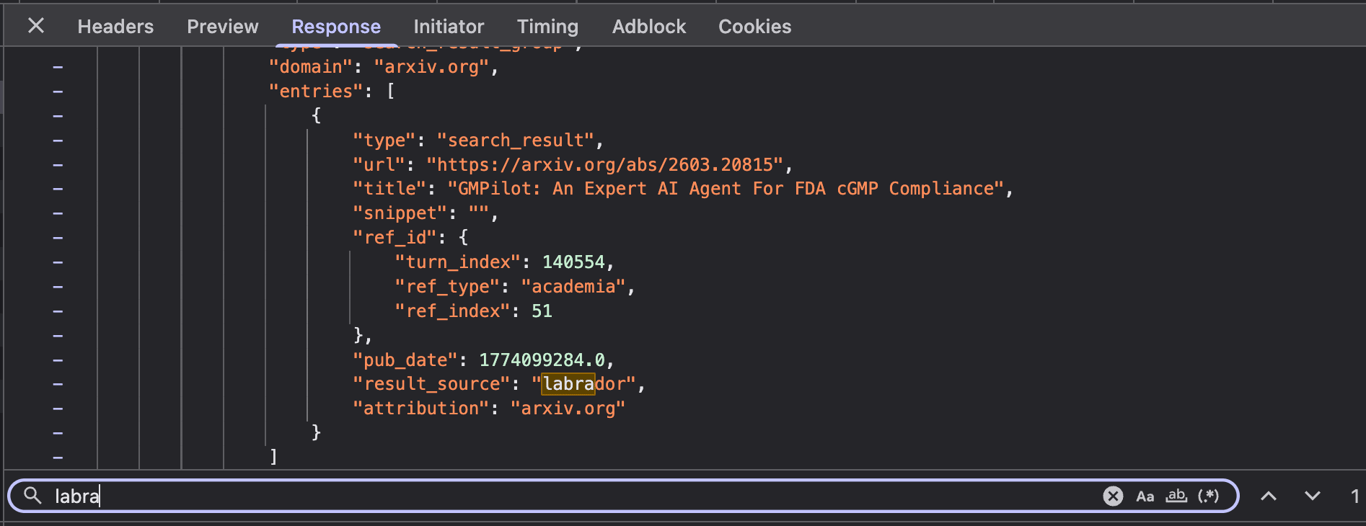Click the turn_index value 140554
Image resolution: width=1366 pixels, height=526 pixels.
click(573, 262)
